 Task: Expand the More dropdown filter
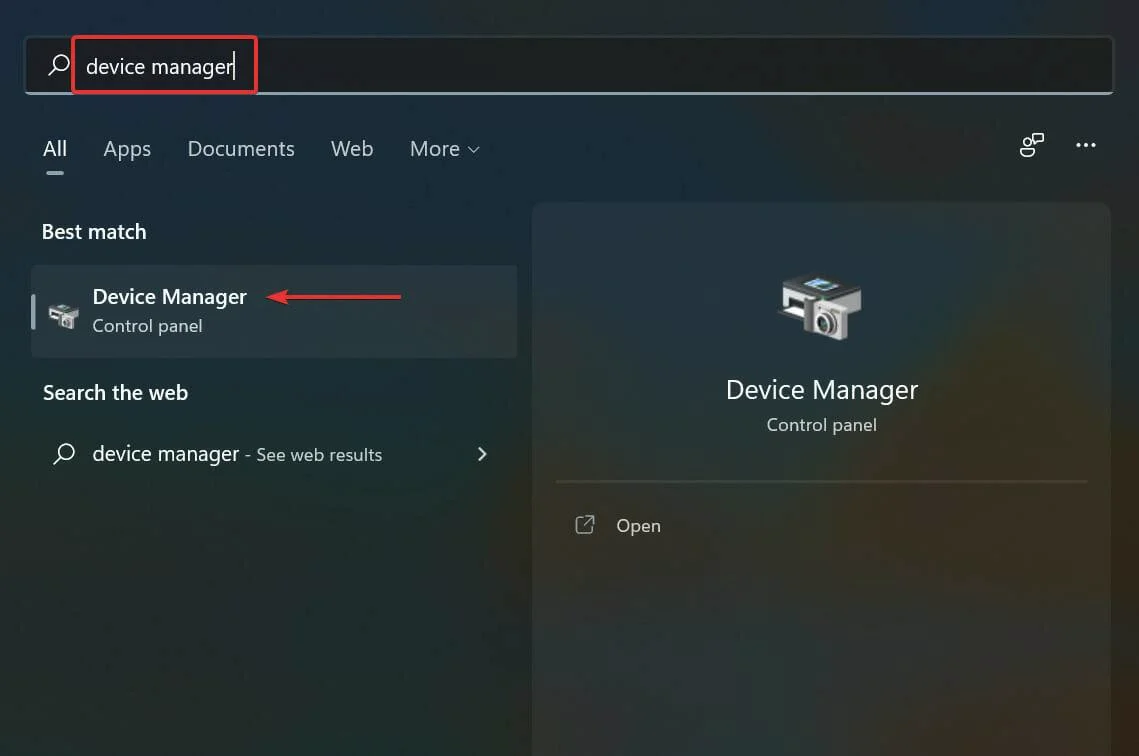tap(445, 149)
